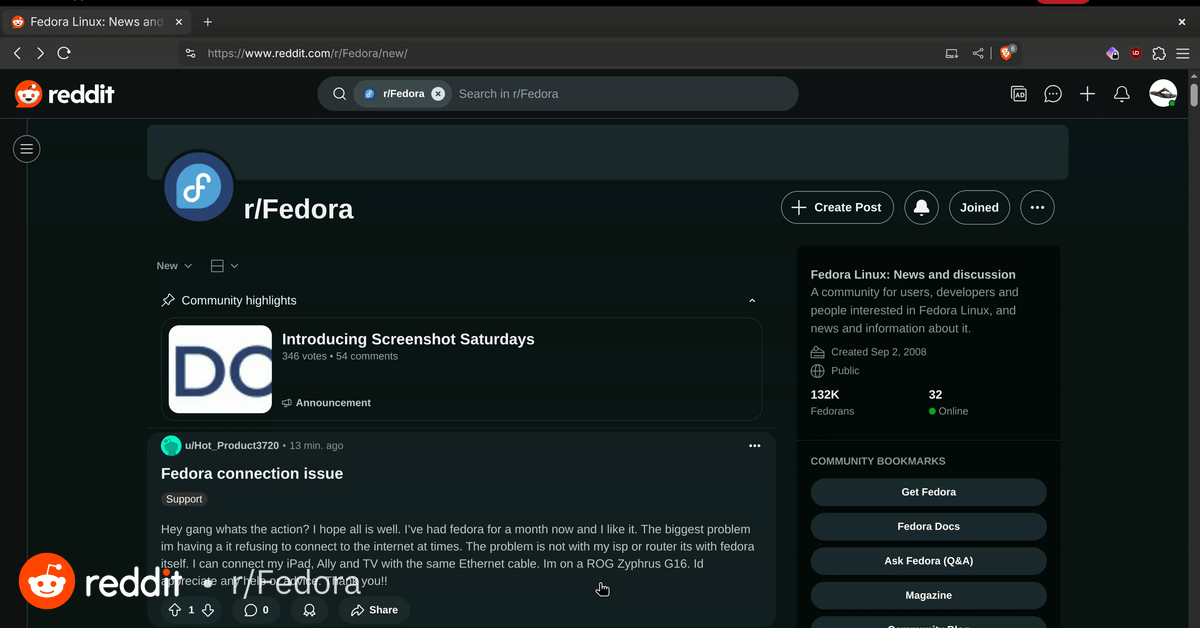Share the Fedora connection issue post

pyautogui.click(x=375, y=610)
